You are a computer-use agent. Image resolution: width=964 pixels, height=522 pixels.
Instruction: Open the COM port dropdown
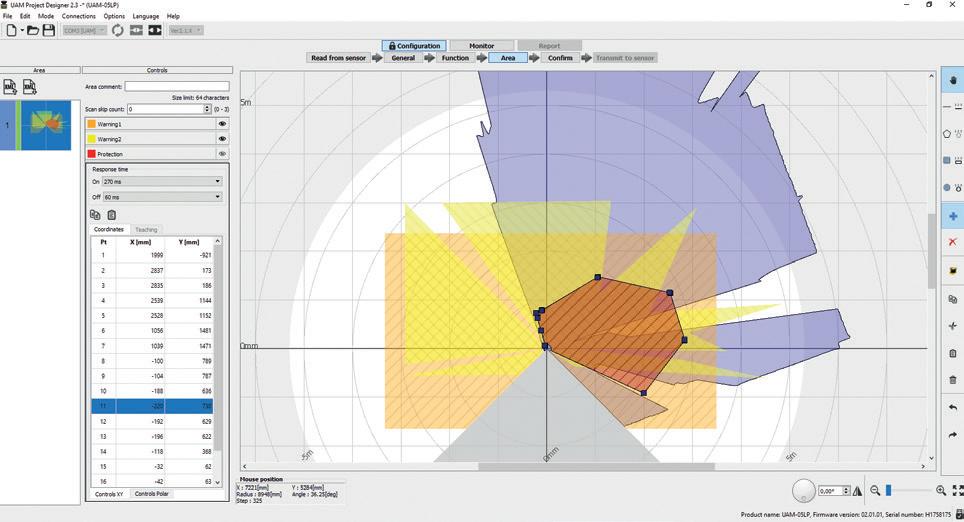[85, 30]
